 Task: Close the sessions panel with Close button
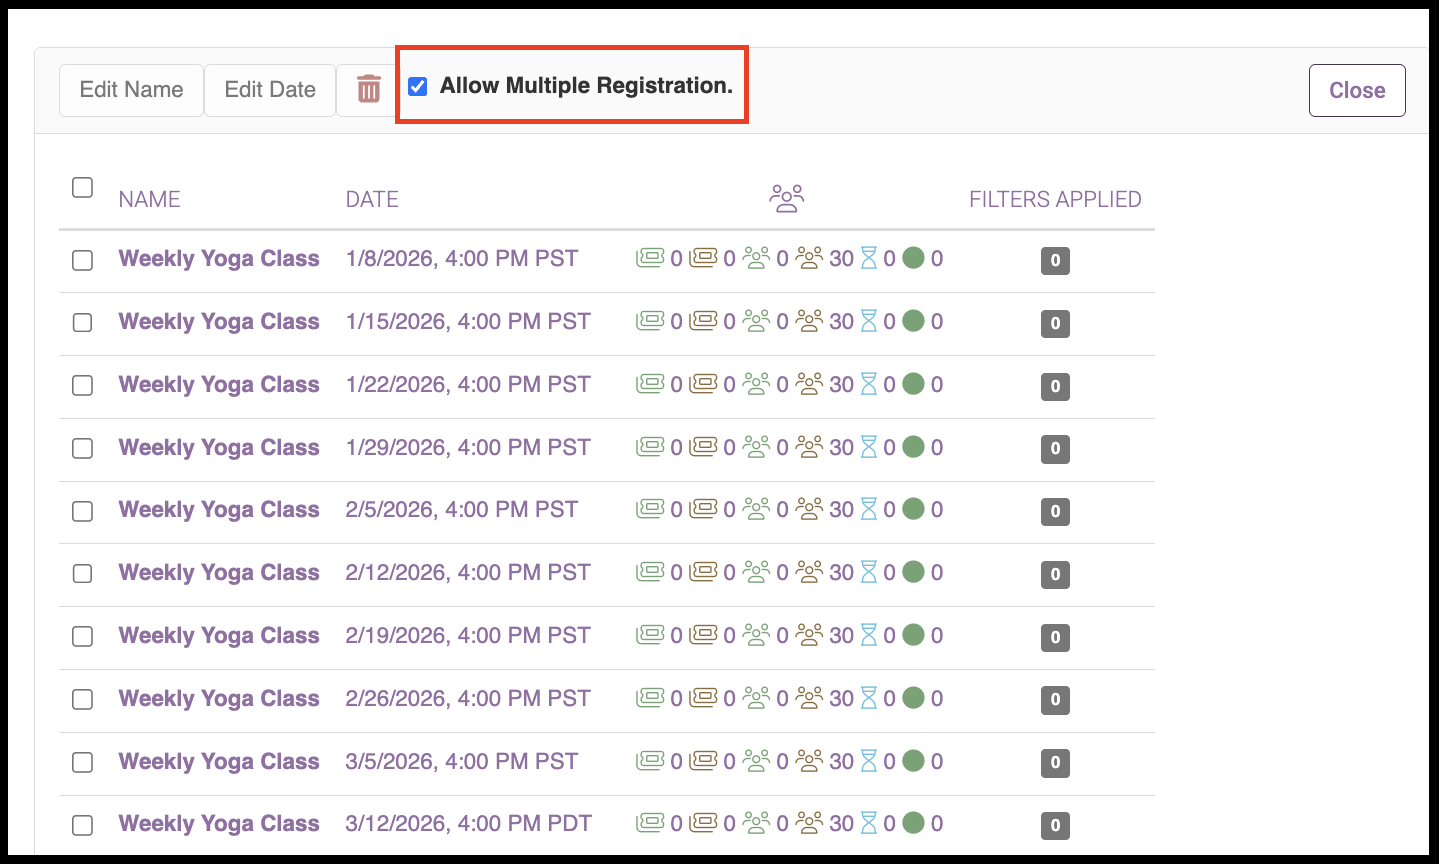click(x=1357, y=90)
